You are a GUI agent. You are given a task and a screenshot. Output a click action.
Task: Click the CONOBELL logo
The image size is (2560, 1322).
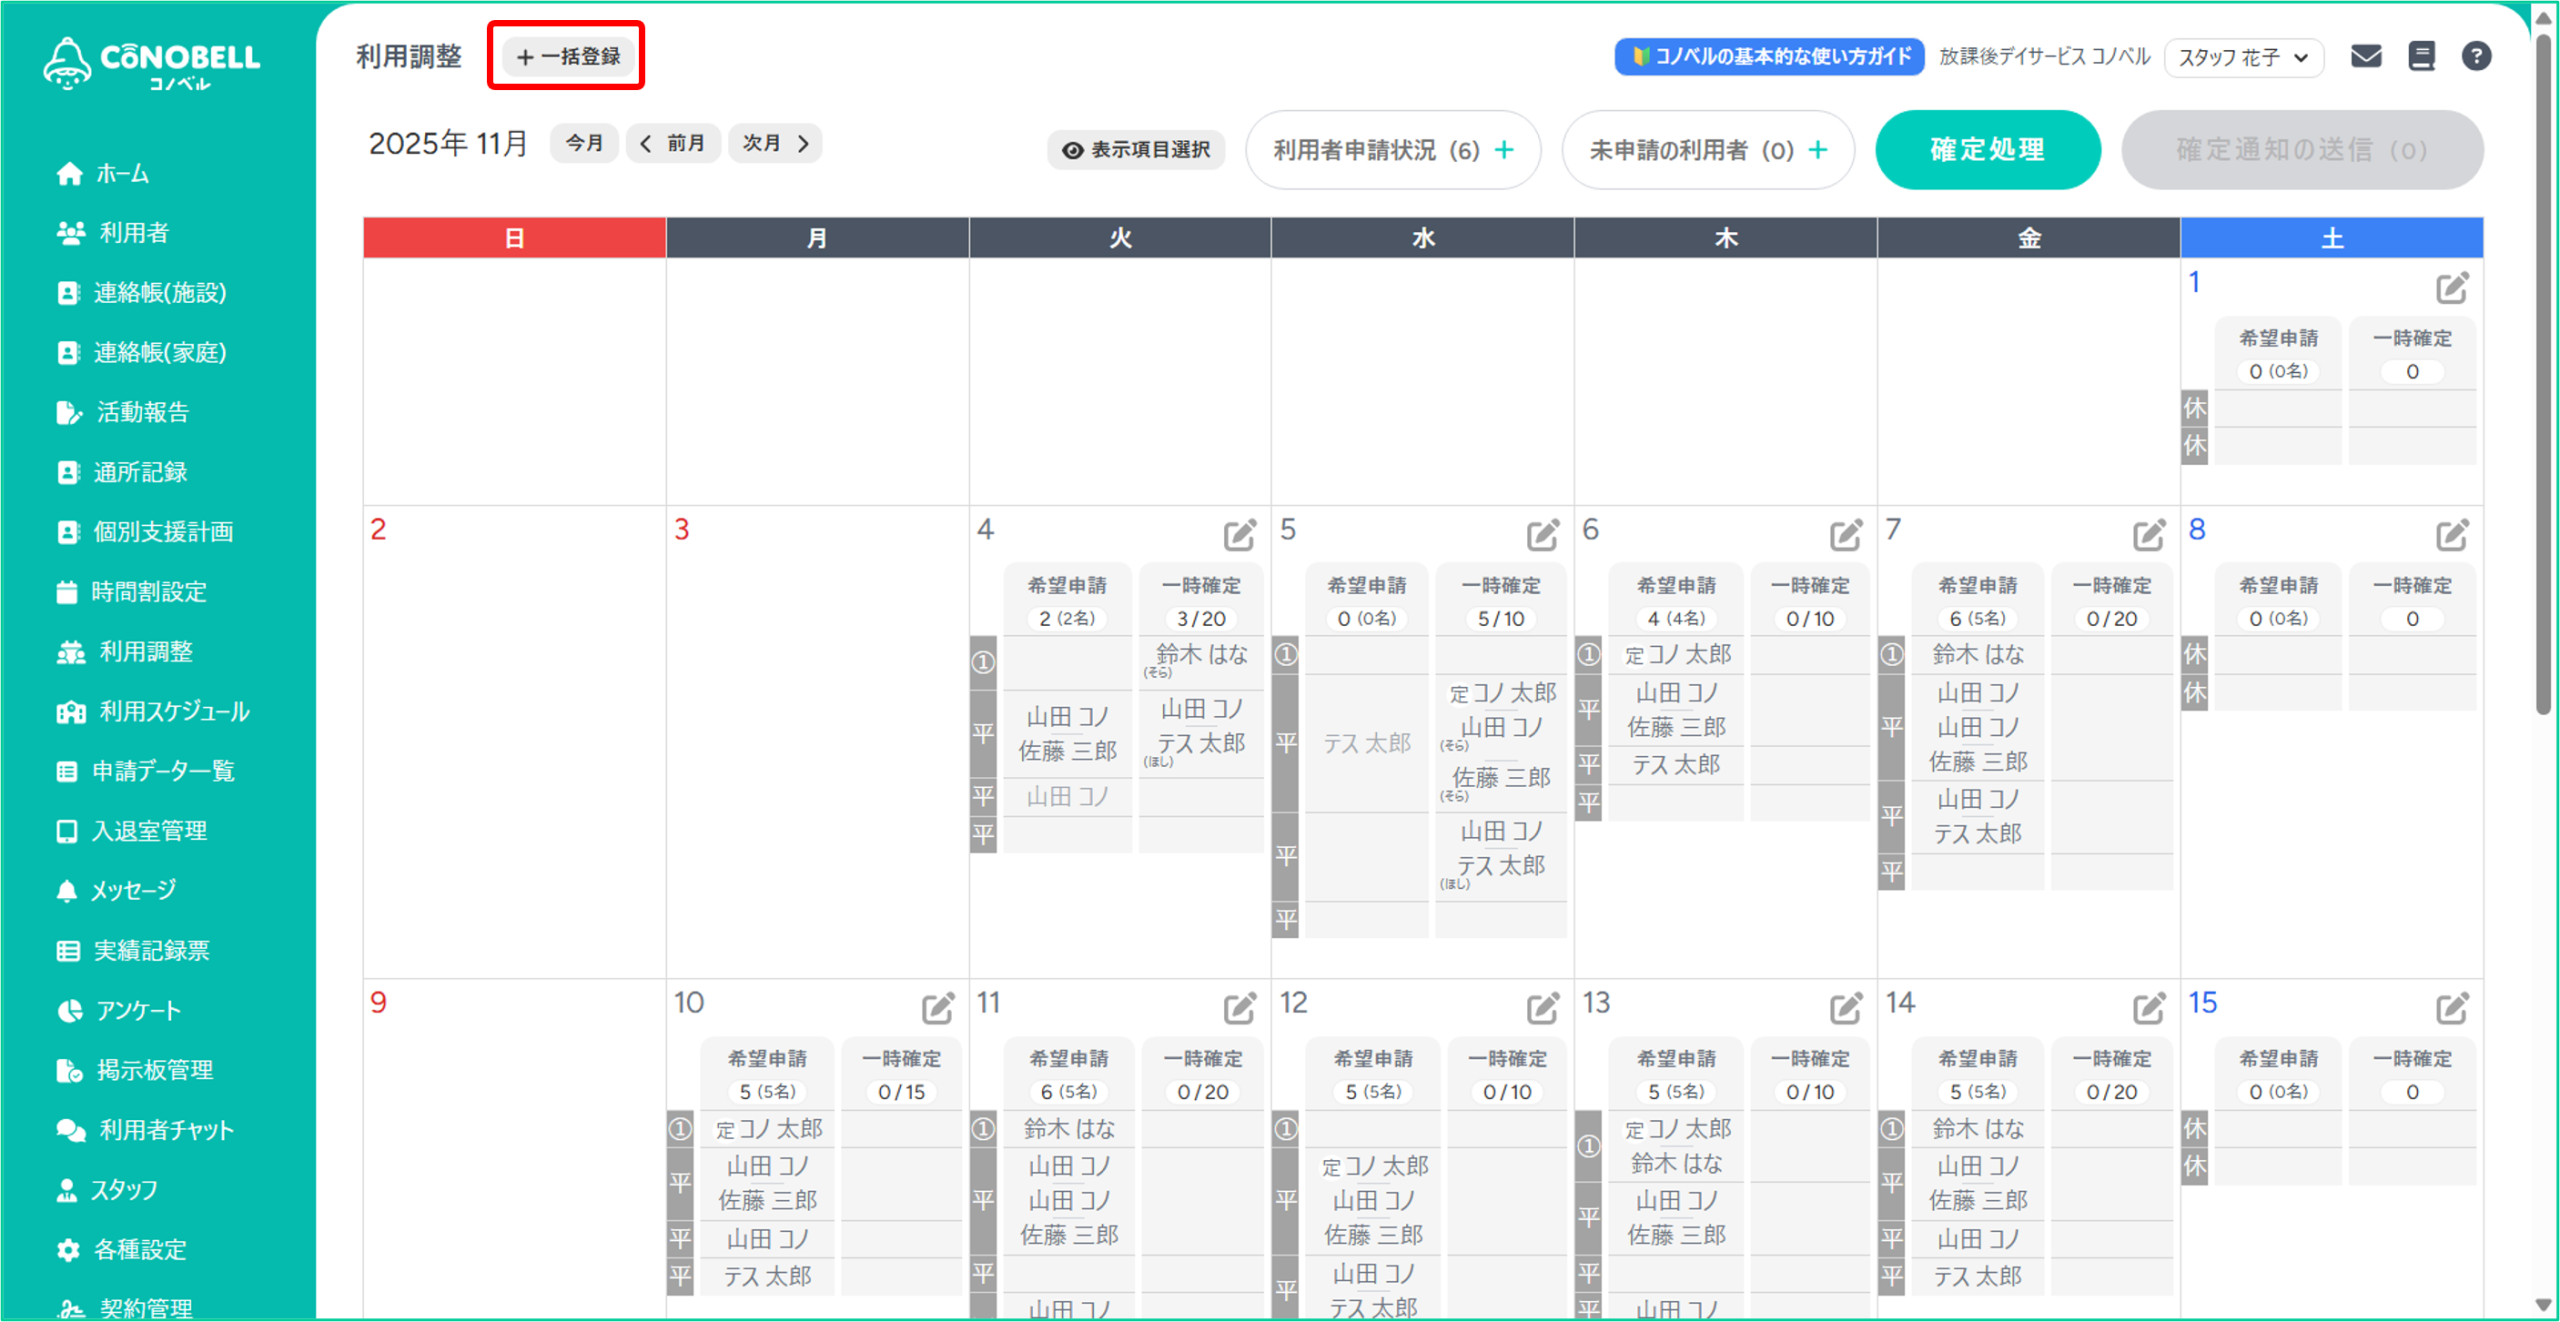click(x=152, y=64)
